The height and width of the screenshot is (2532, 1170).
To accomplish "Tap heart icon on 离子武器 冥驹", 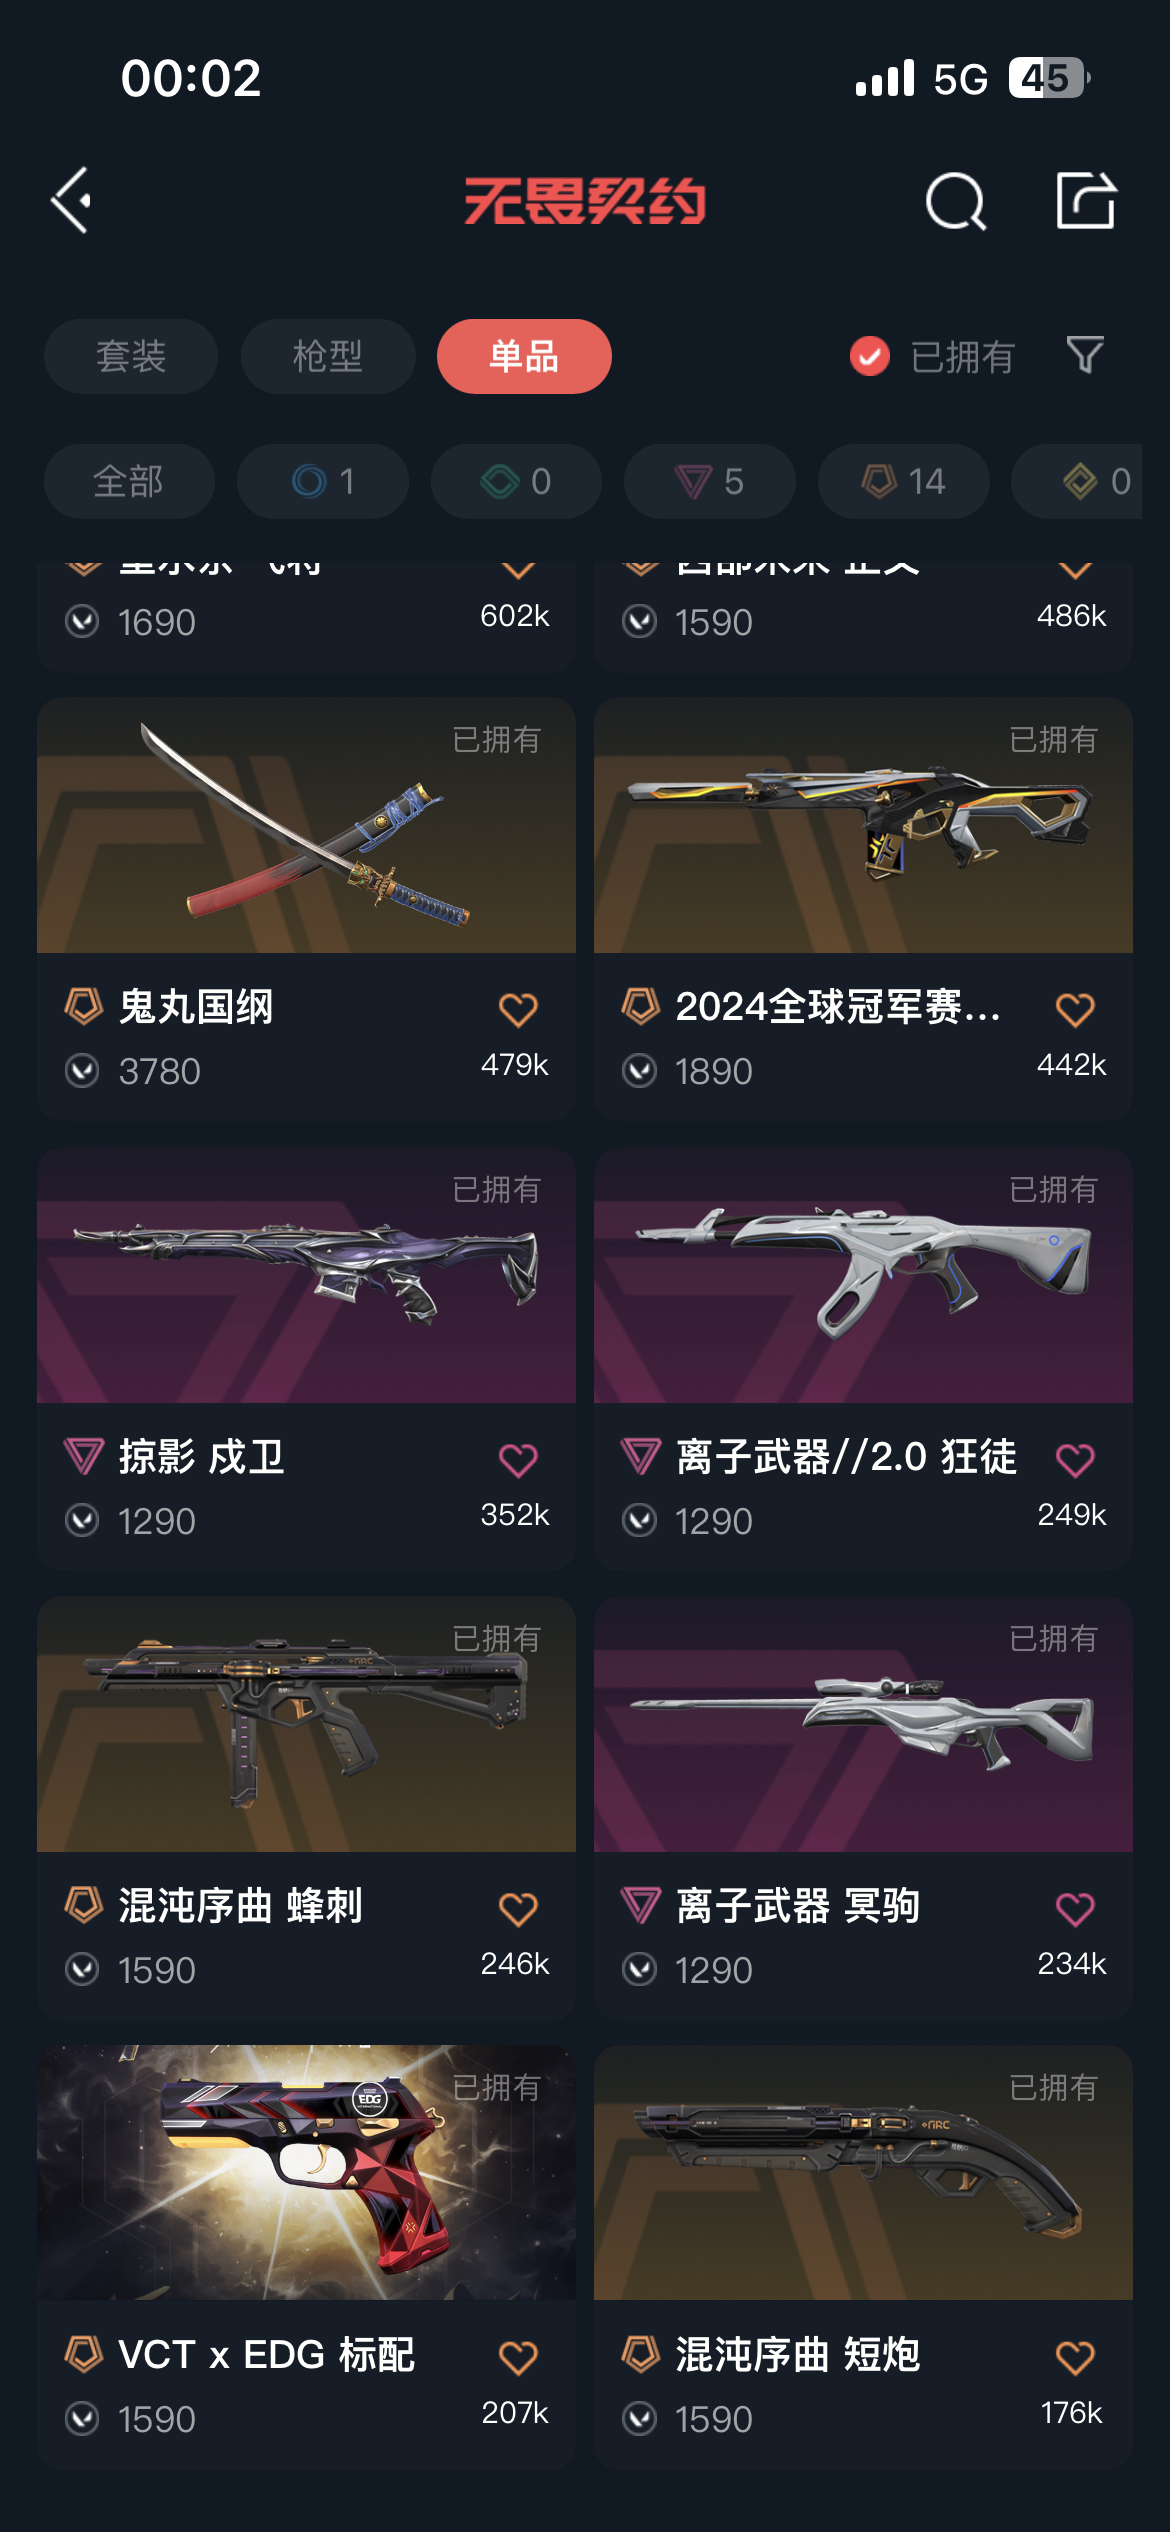I will point(1075,1909).
